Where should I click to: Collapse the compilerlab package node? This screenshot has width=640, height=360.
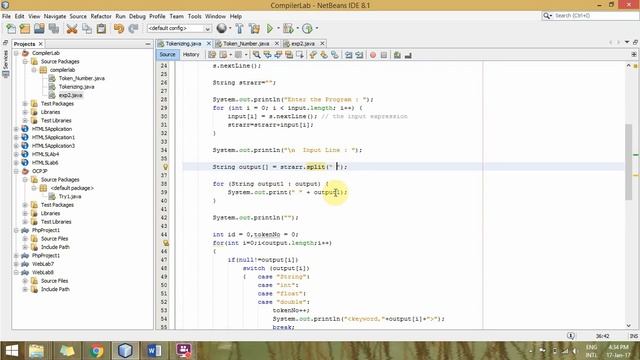coord(34,70)
